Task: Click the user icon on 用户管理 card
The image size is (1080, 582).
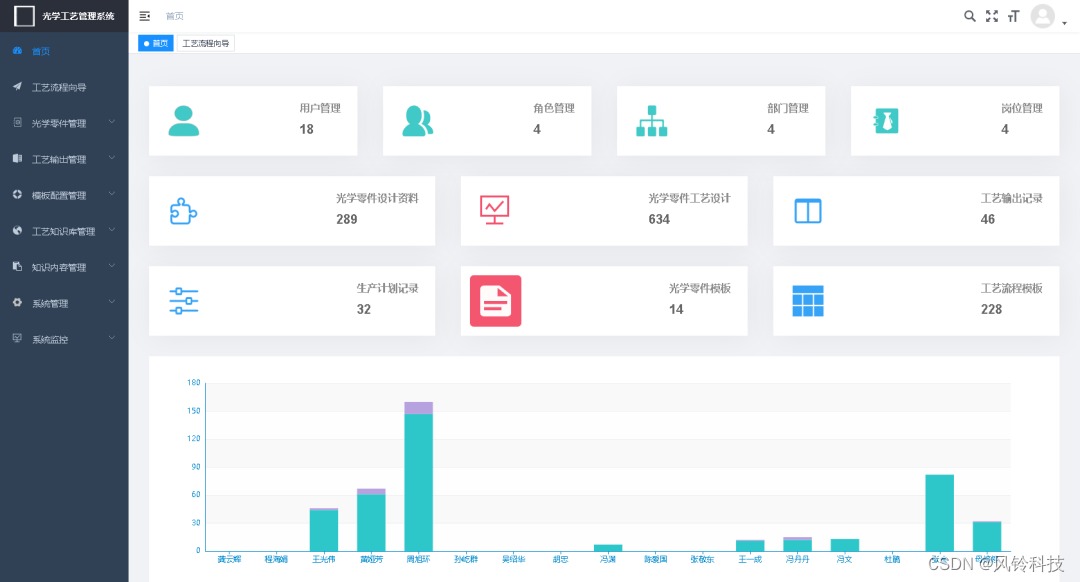Action: click(184, 121)
